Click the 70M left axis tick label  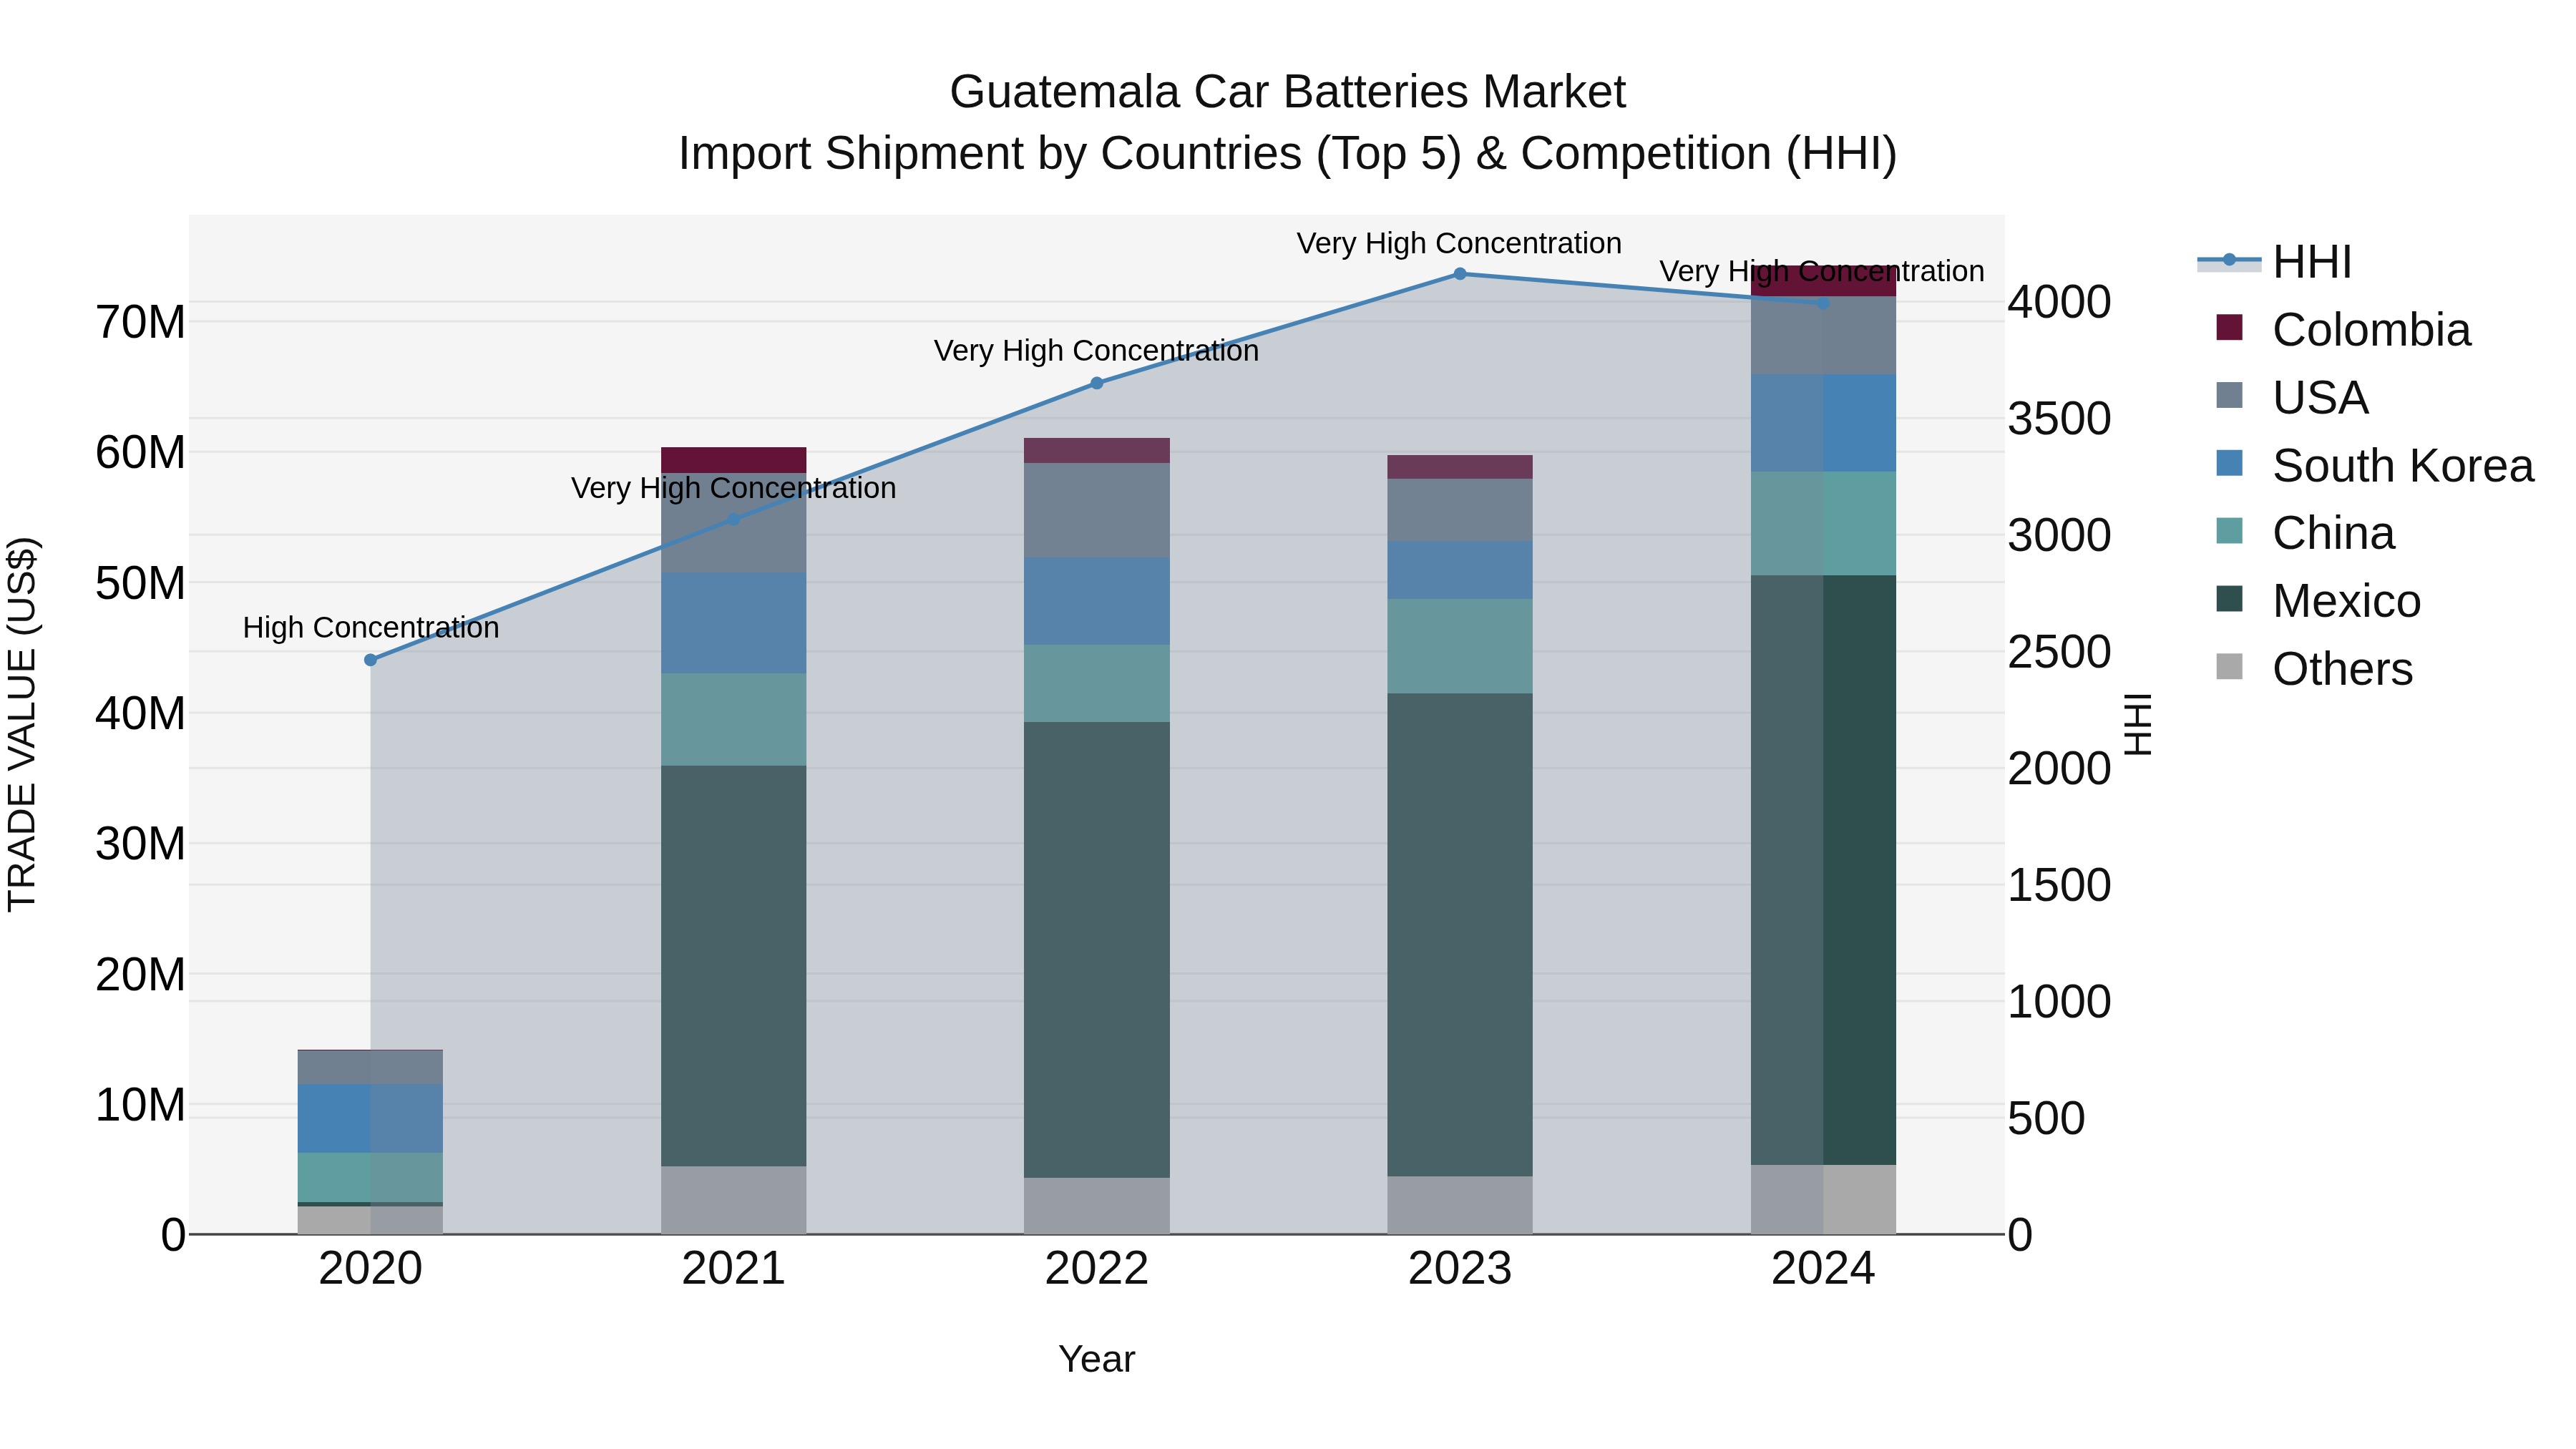(140, 322)
